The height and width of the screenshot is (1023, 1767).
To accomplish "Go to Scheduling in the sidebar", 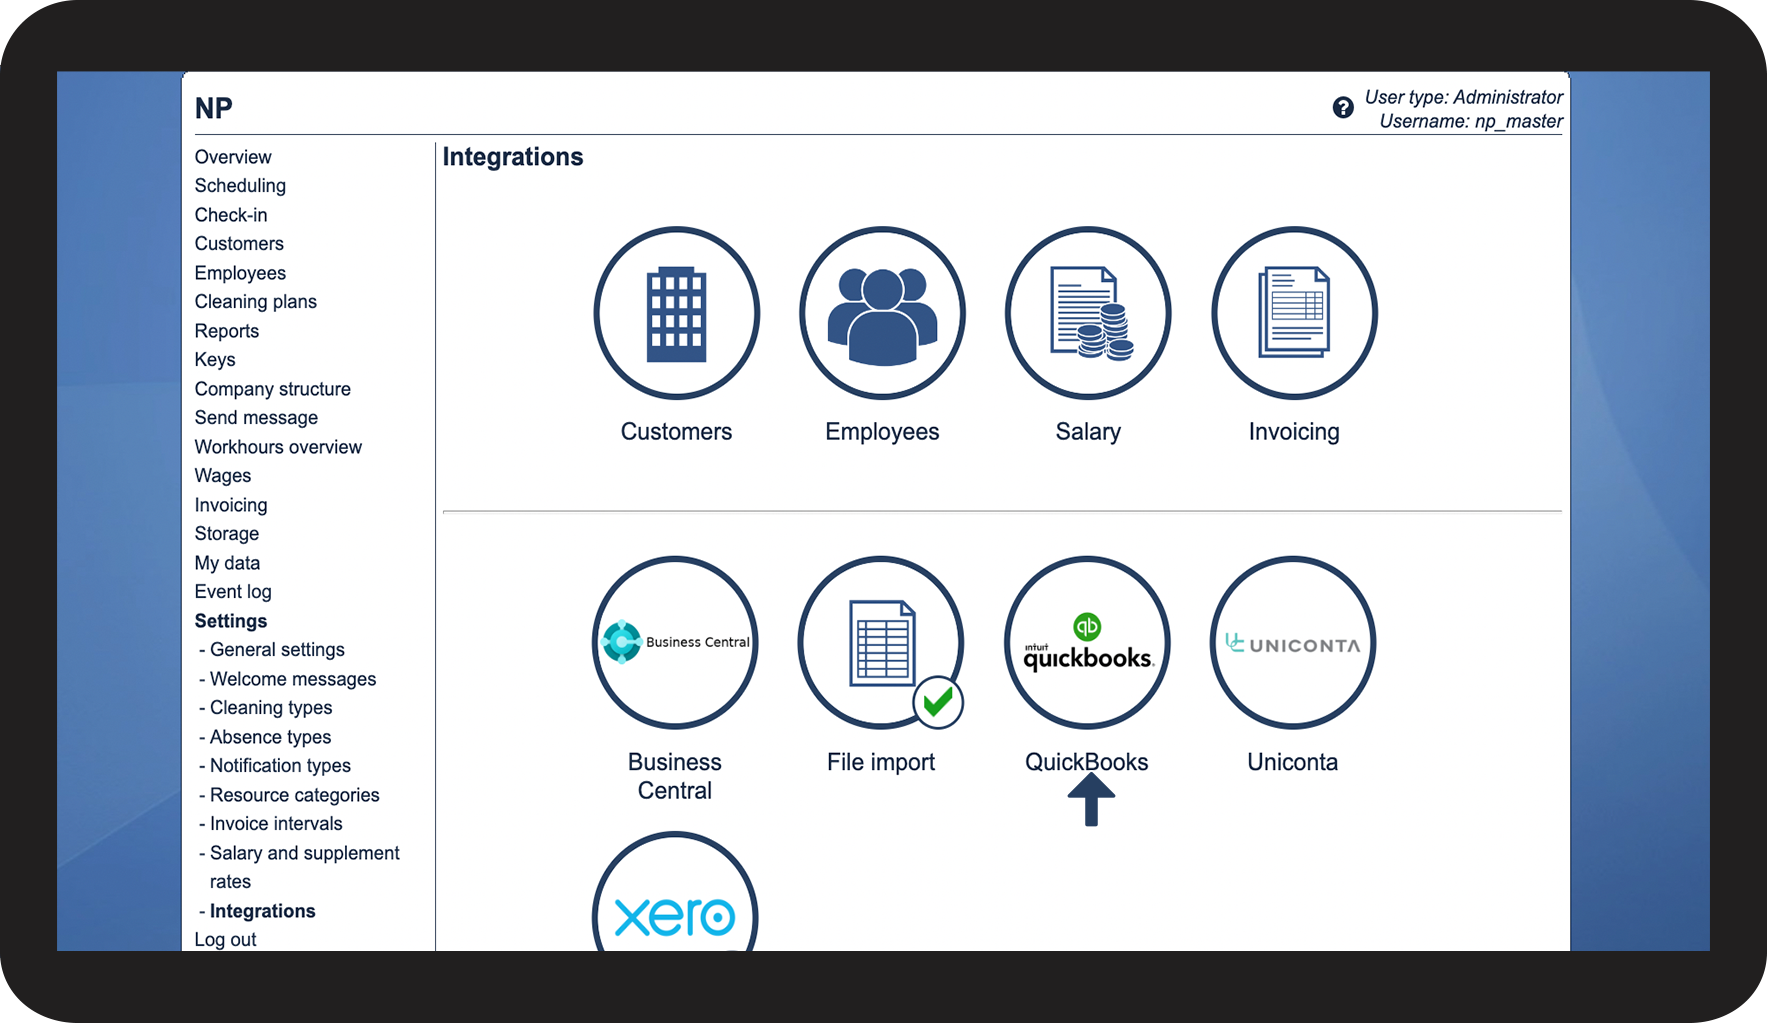I will [240, 186].
